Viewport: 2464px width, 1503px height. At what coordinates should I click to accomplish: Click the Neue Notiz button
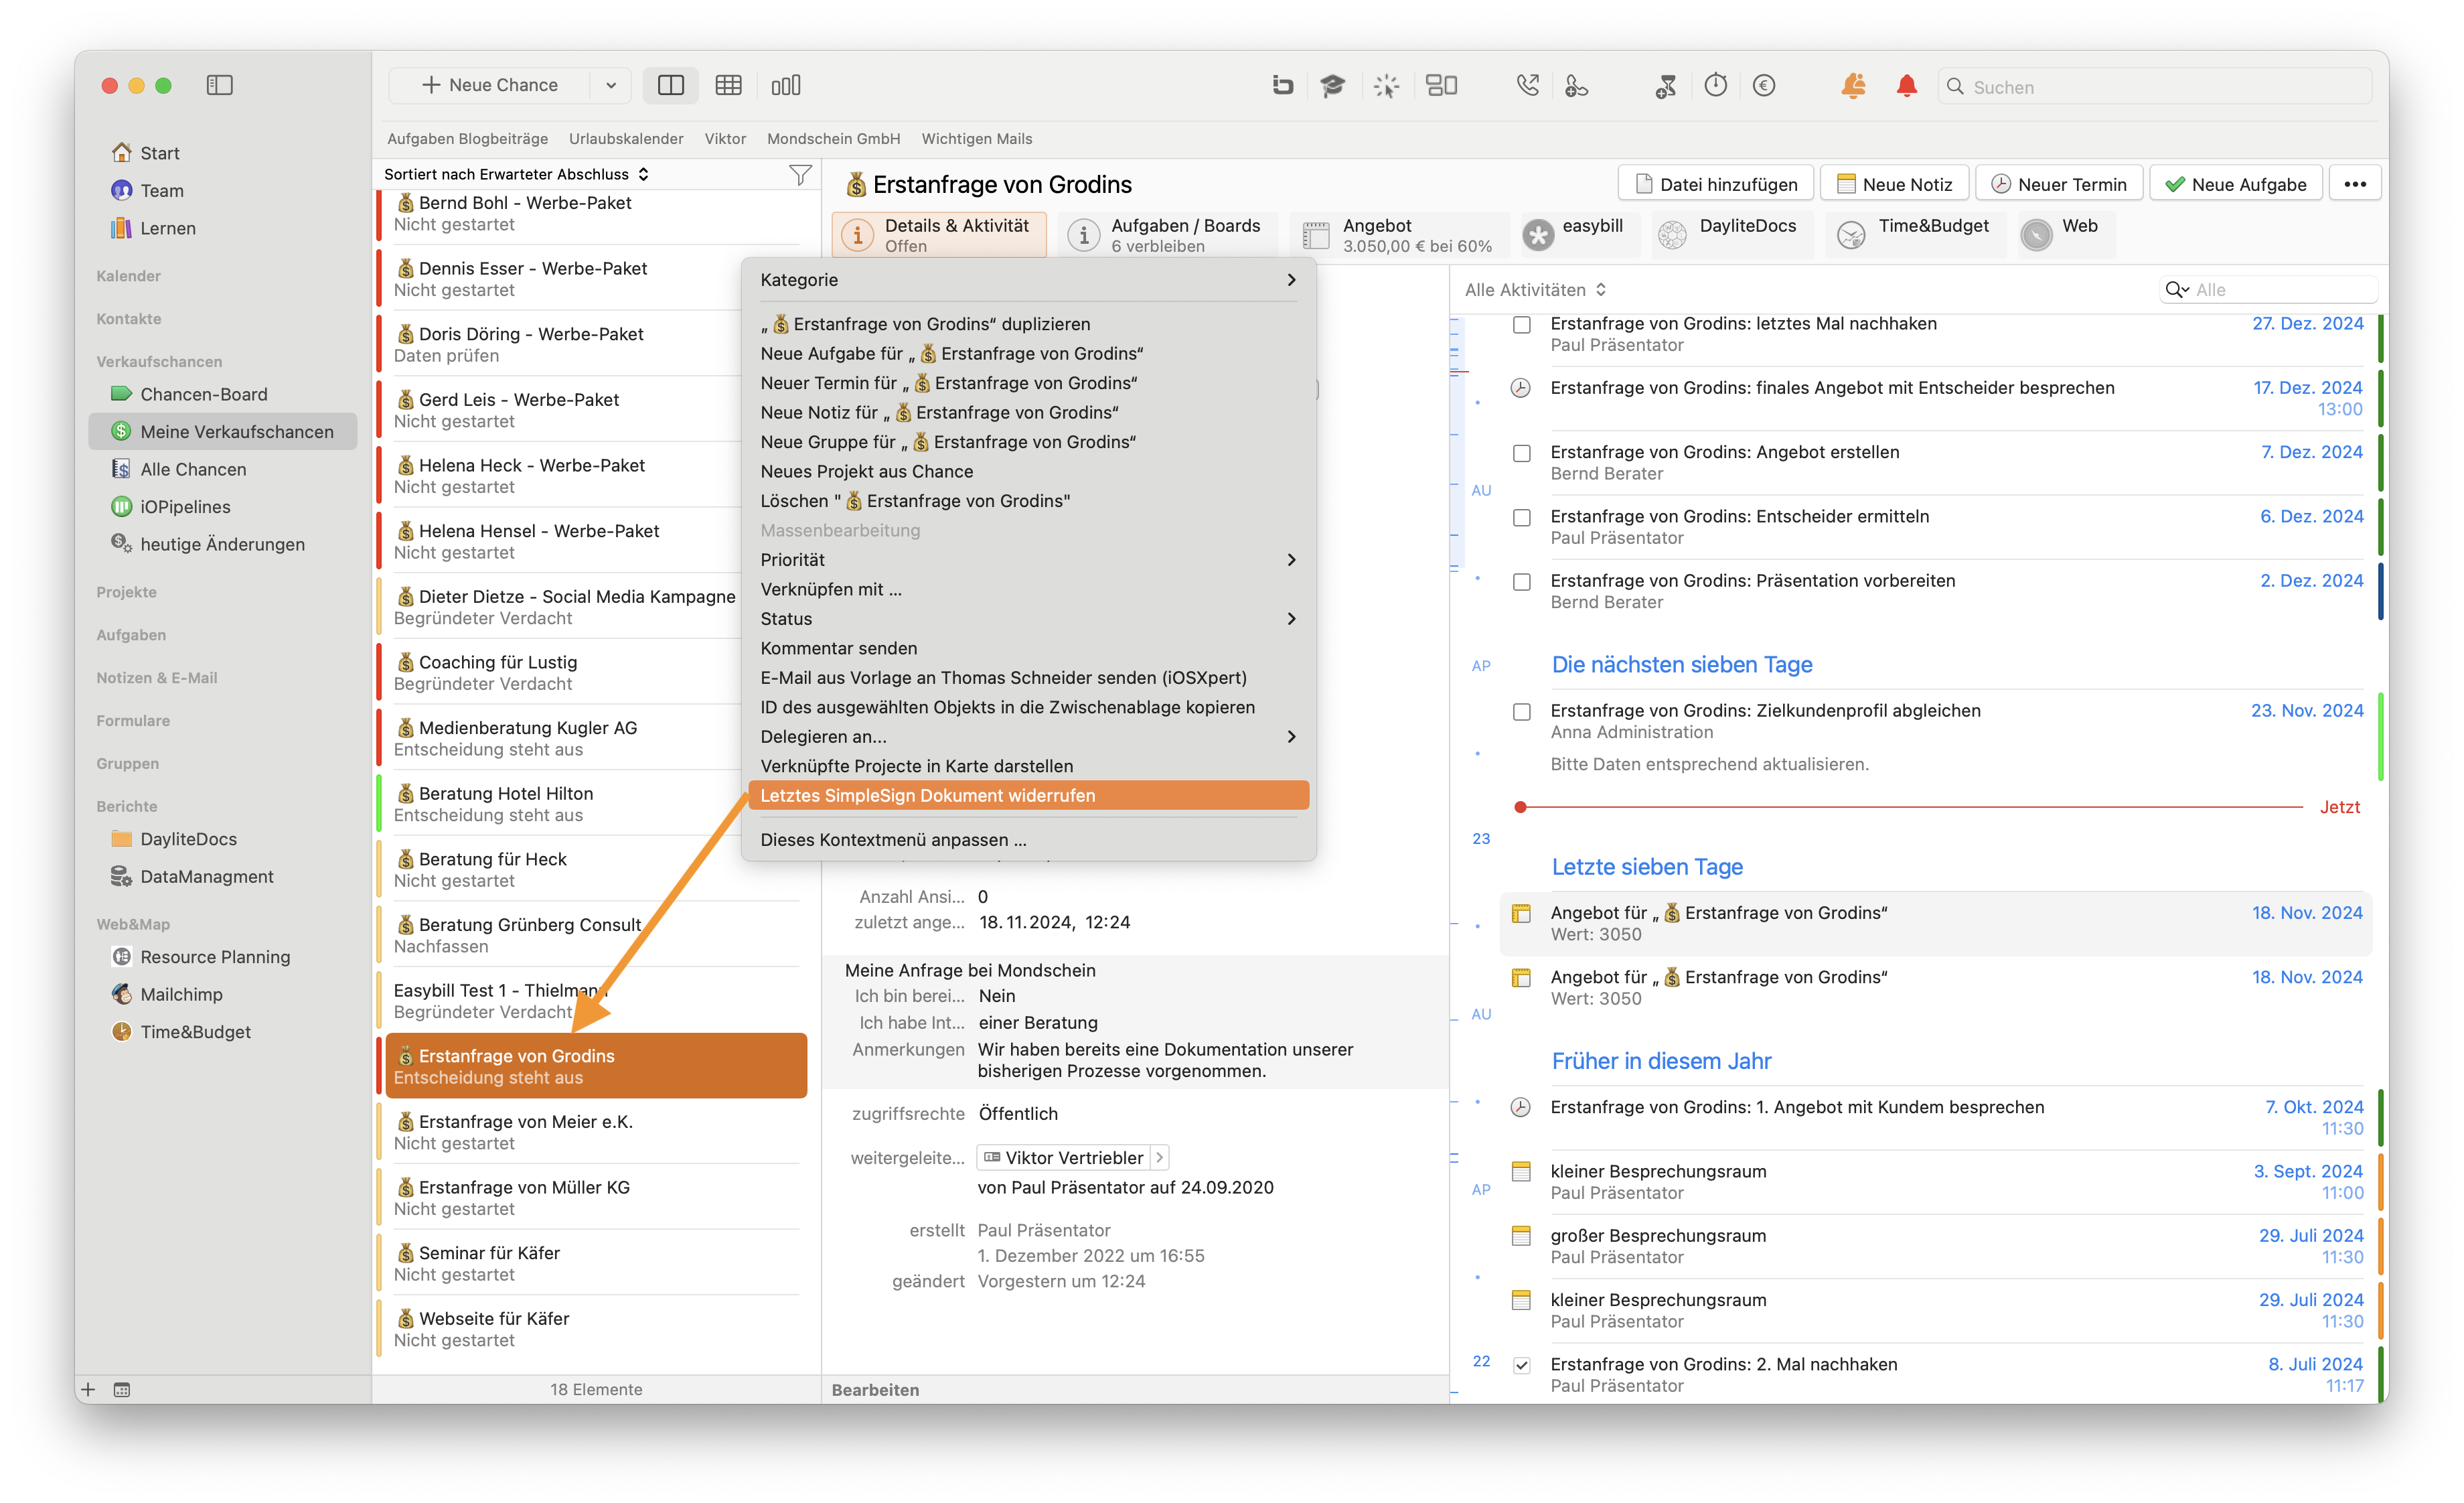(1894, 184)
